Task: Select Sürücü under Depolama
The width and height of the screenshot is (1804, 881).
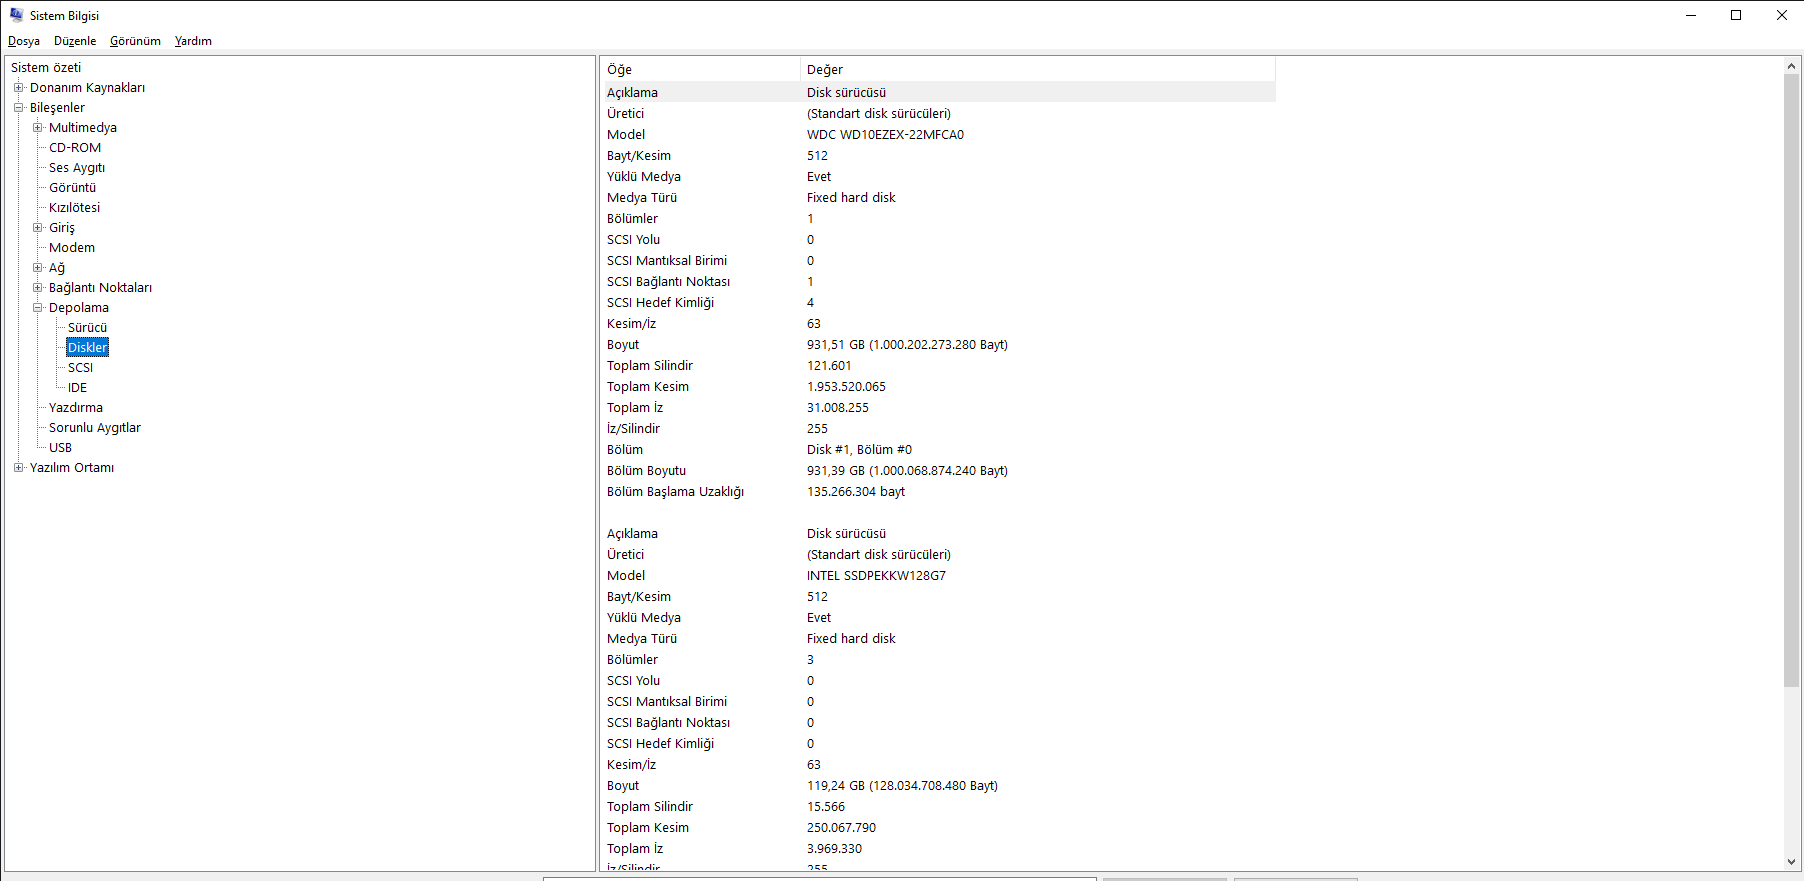Action: tap(87, 328)
